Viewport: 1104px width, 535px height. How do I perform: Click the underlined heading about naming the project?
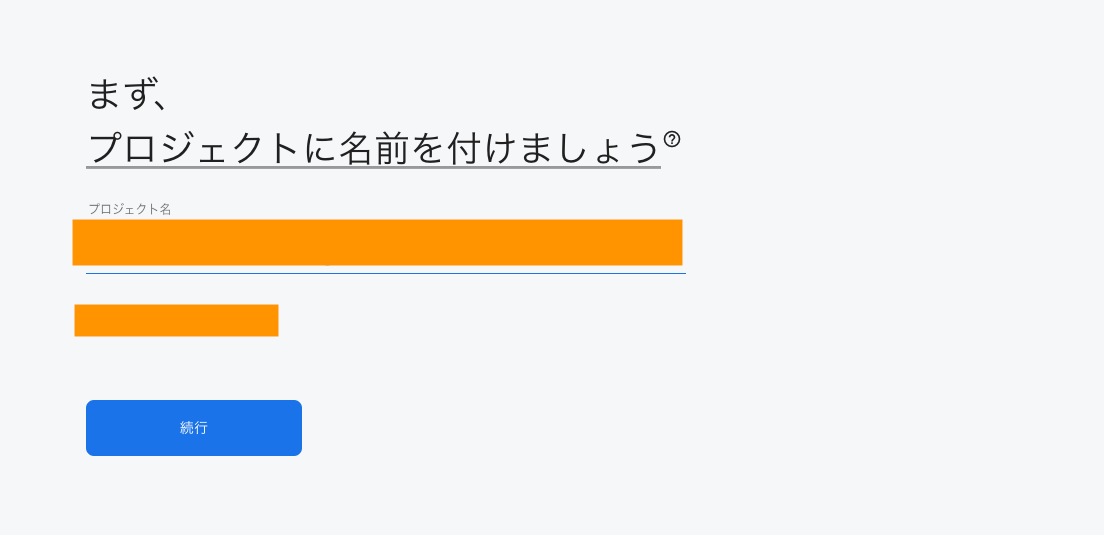point(373,148)
